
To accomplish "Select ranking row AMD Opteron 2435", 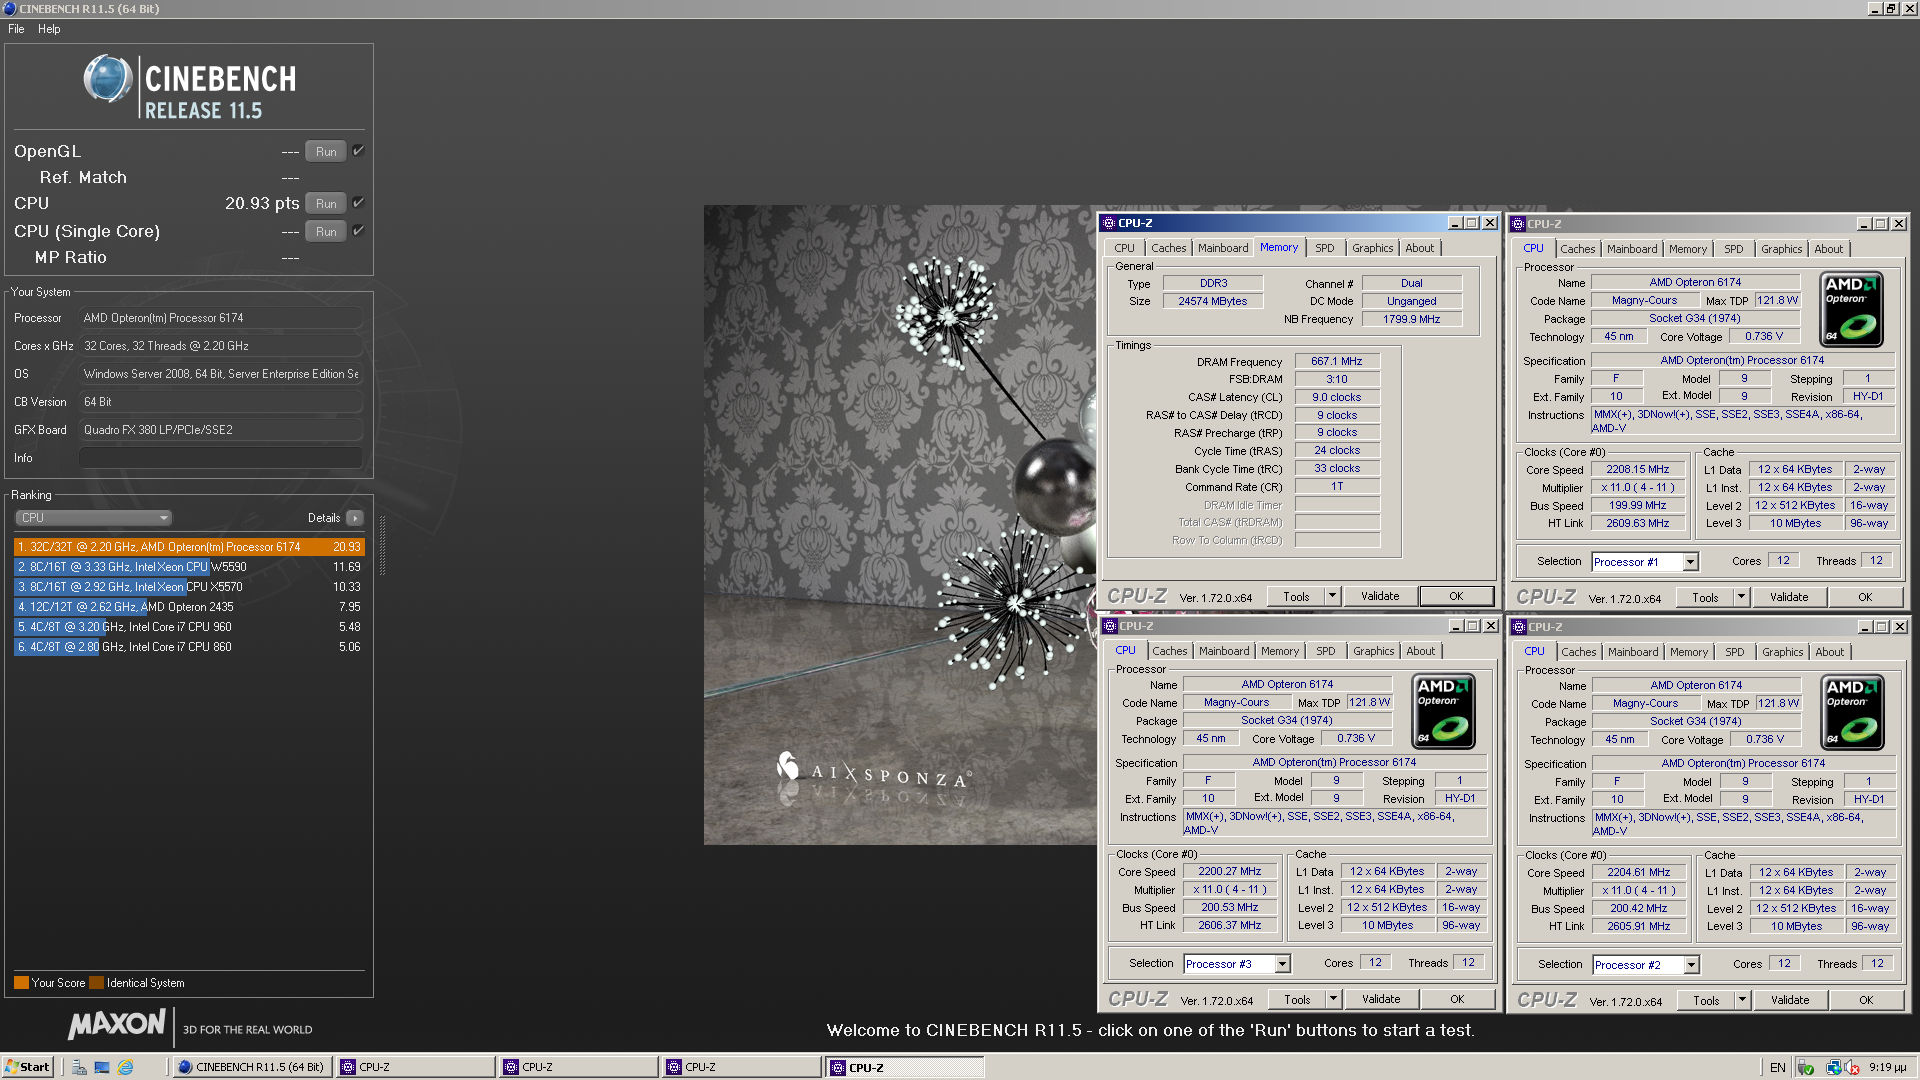I will 189,607.
